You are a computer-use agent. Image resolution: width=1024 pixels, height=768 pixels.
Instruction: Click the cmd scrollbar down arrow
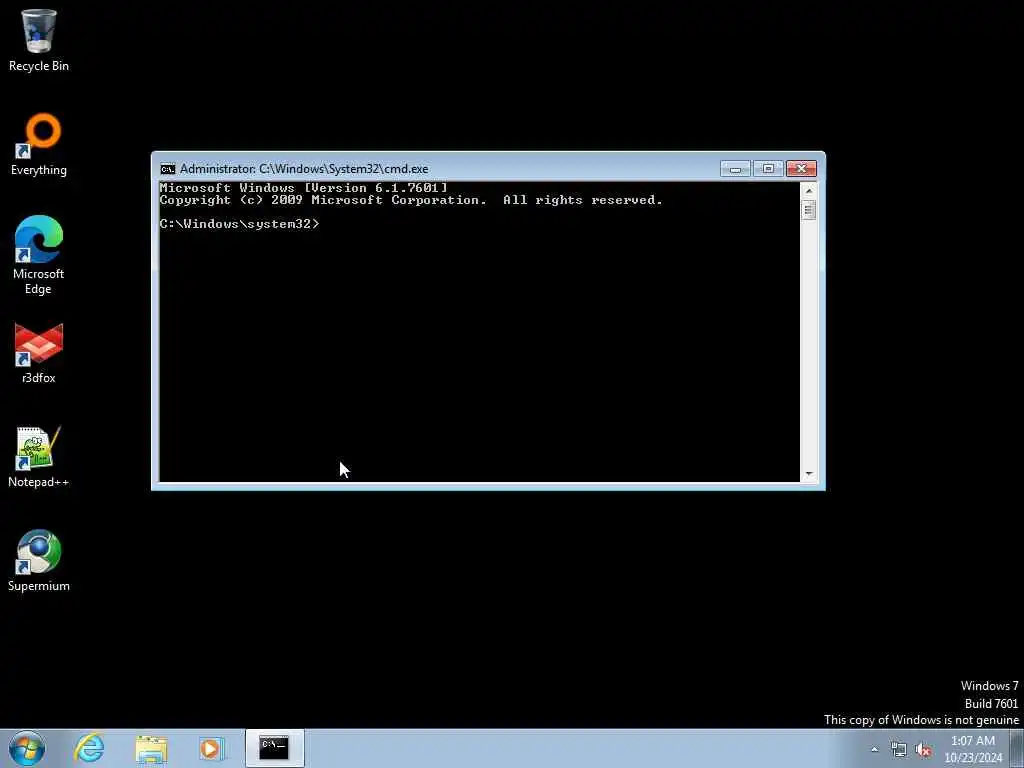tap(809, 473)
